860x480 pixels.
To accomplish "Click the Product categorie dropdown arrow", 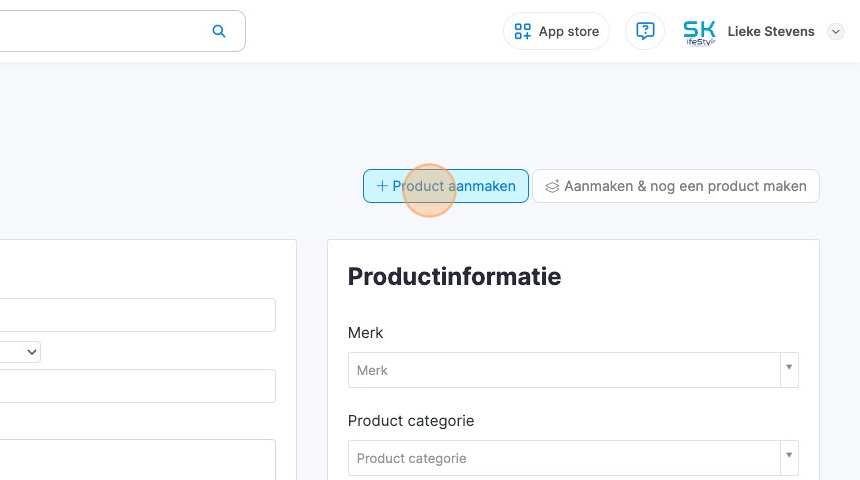I will (789, 457).
